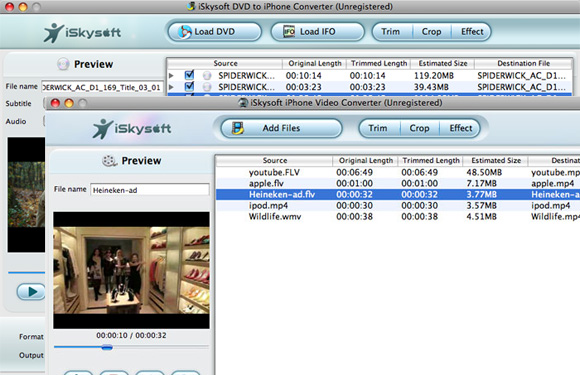This screenshot has height=375, width=580.
Task: Expand the first SPIDERWICK title row
Action: [x=171, y=76]
